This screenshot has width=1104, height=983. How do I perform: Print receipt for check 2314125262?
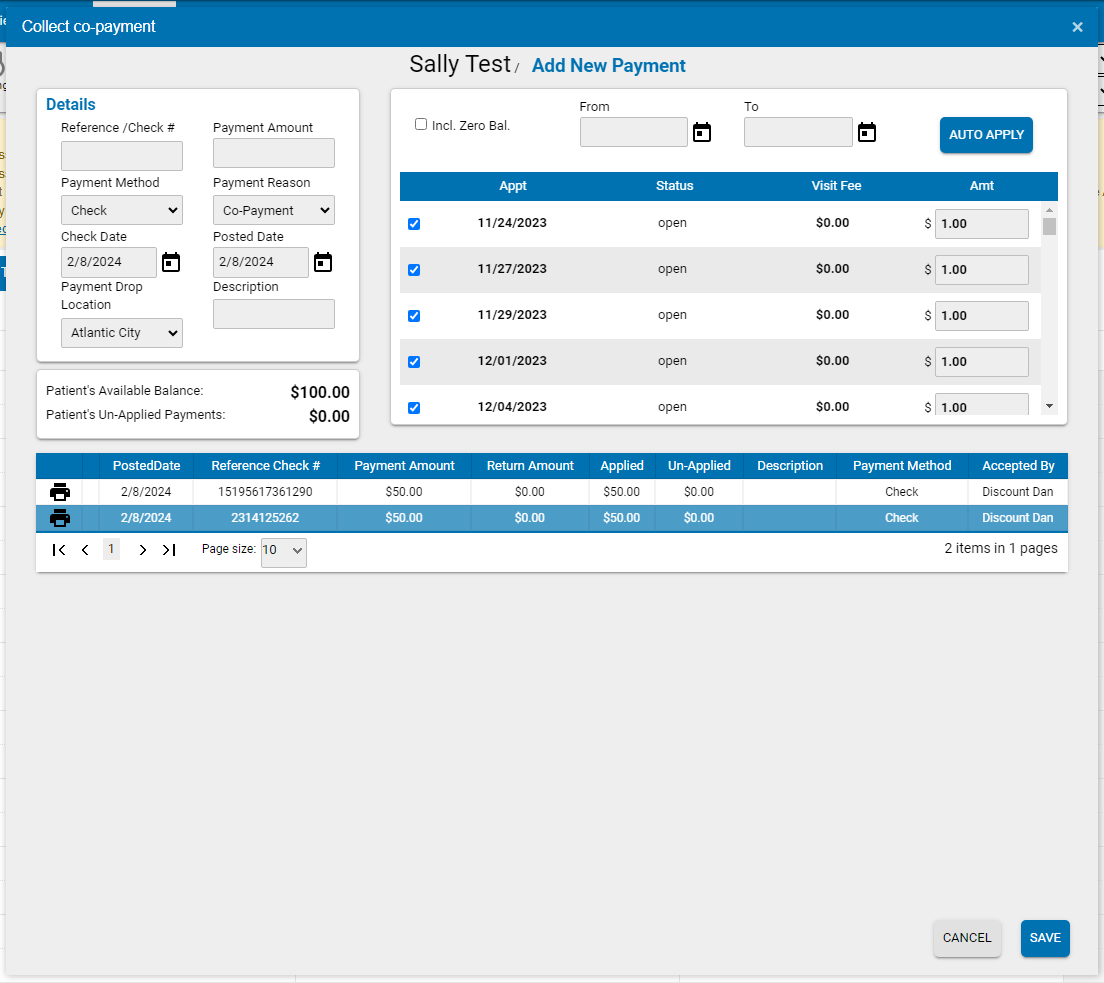[60, 517]
